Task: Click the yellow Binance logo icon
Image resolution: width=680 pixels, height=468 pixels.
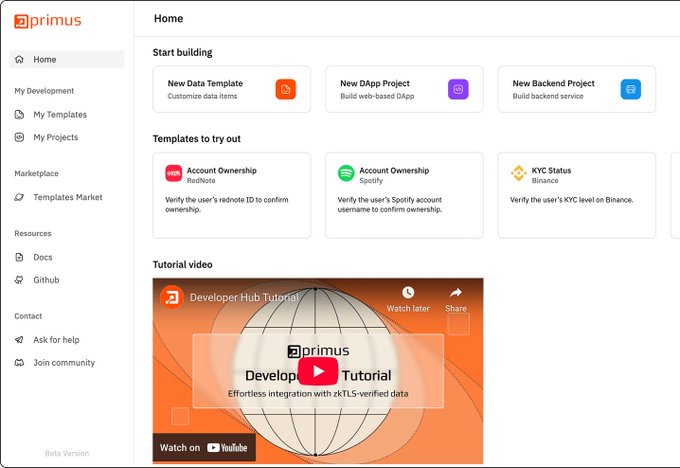Action: (518, 173)
